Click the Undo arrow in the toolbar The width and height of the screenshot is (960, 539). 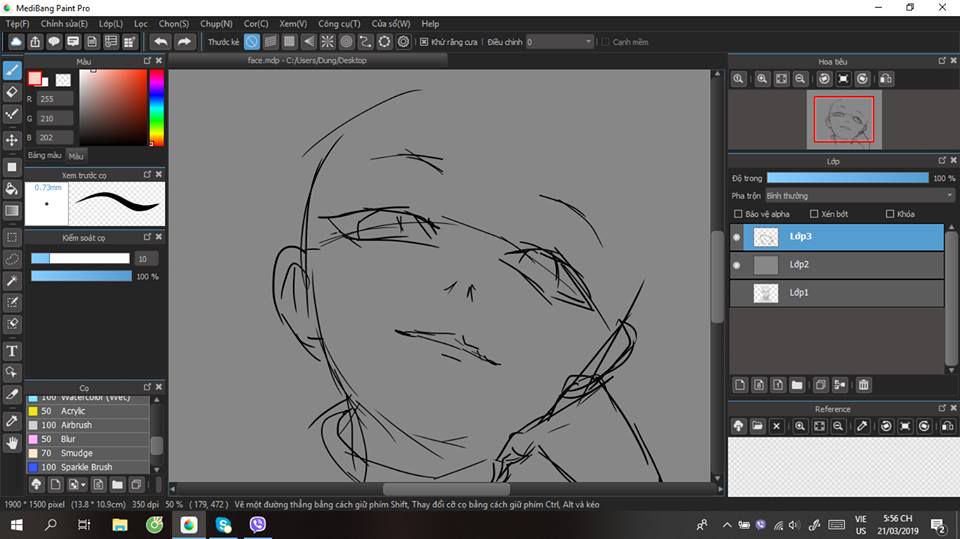click(x=160, y=42)
